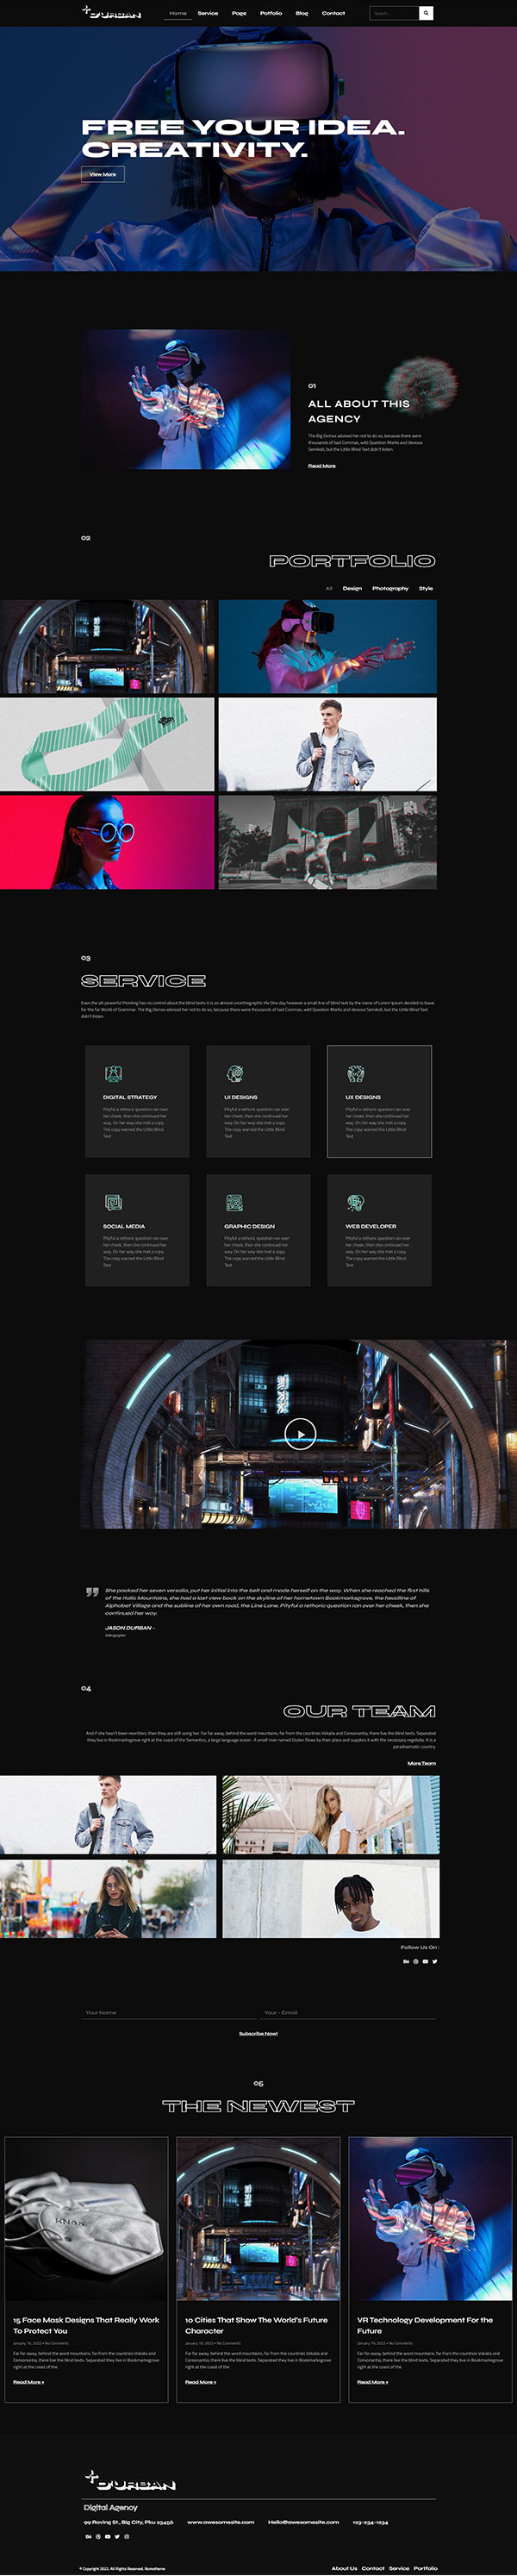Click the Digital Strategy service icon
This screenshot has height=2576, width=517.
click(113, 1073)
